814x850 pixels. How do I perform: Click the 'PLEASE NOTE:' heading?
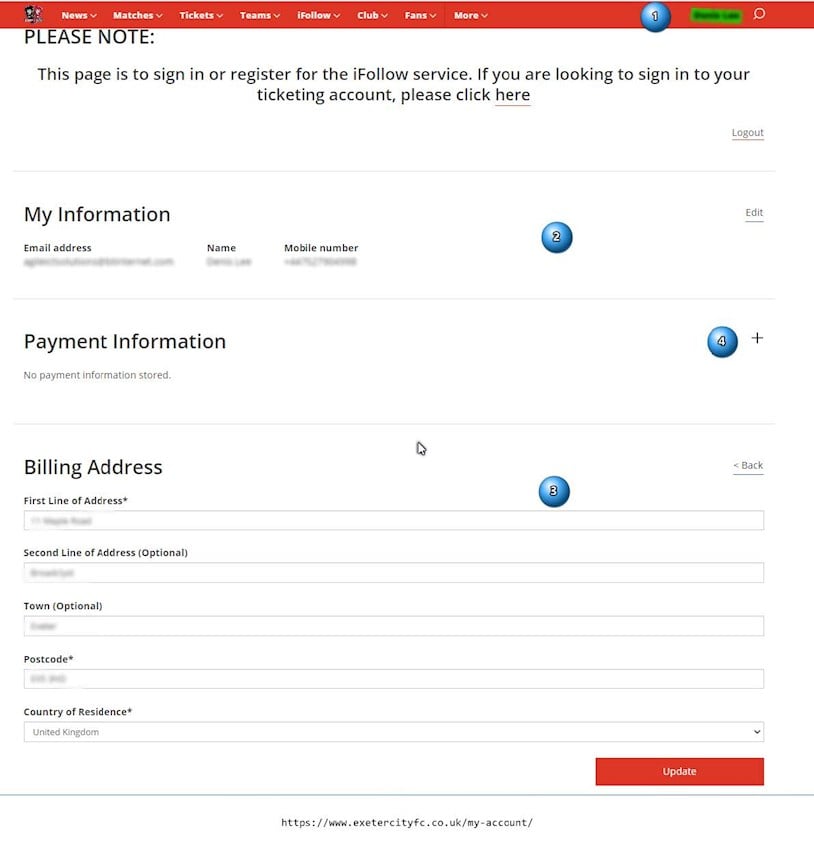pos(89,37)
